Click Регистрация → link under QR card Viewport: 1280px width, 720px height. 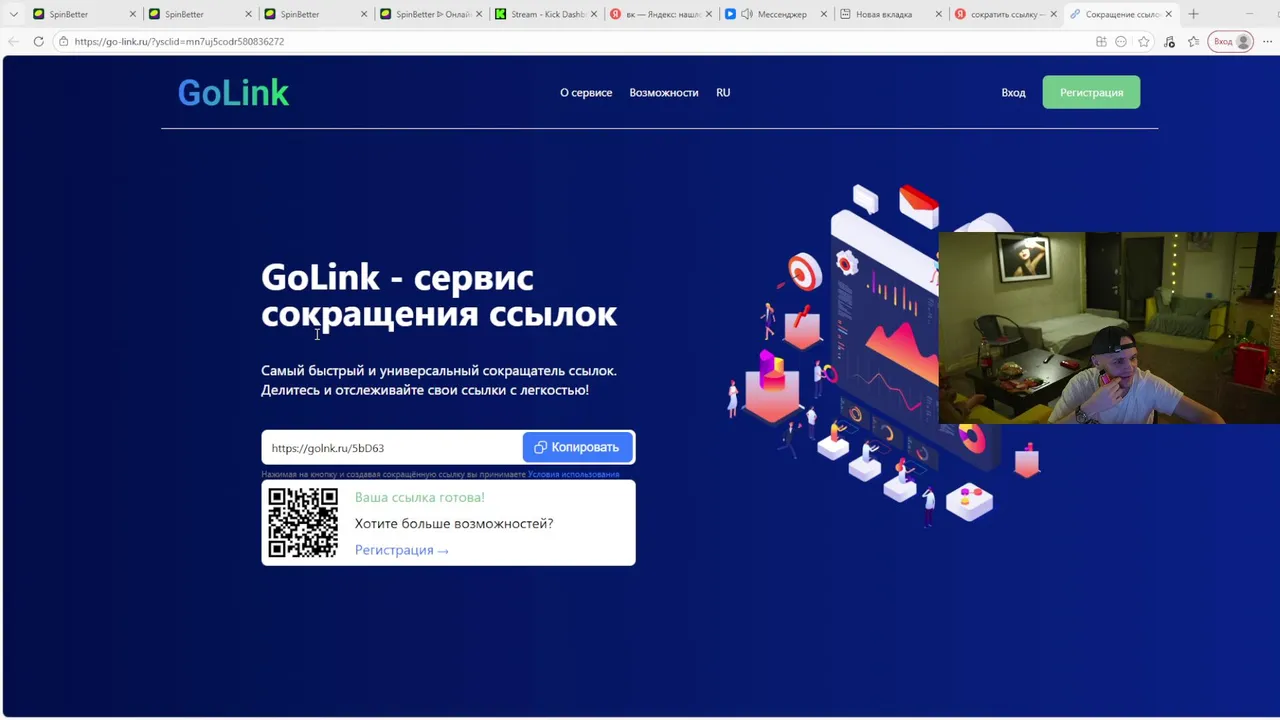pos(402,550)
